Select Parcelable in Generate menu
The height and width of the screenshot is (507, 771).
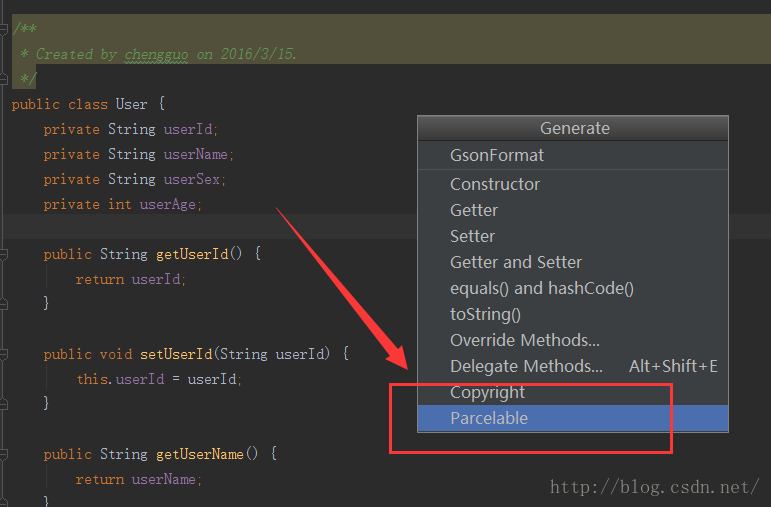pyautogui.click(x=573, y=418)
